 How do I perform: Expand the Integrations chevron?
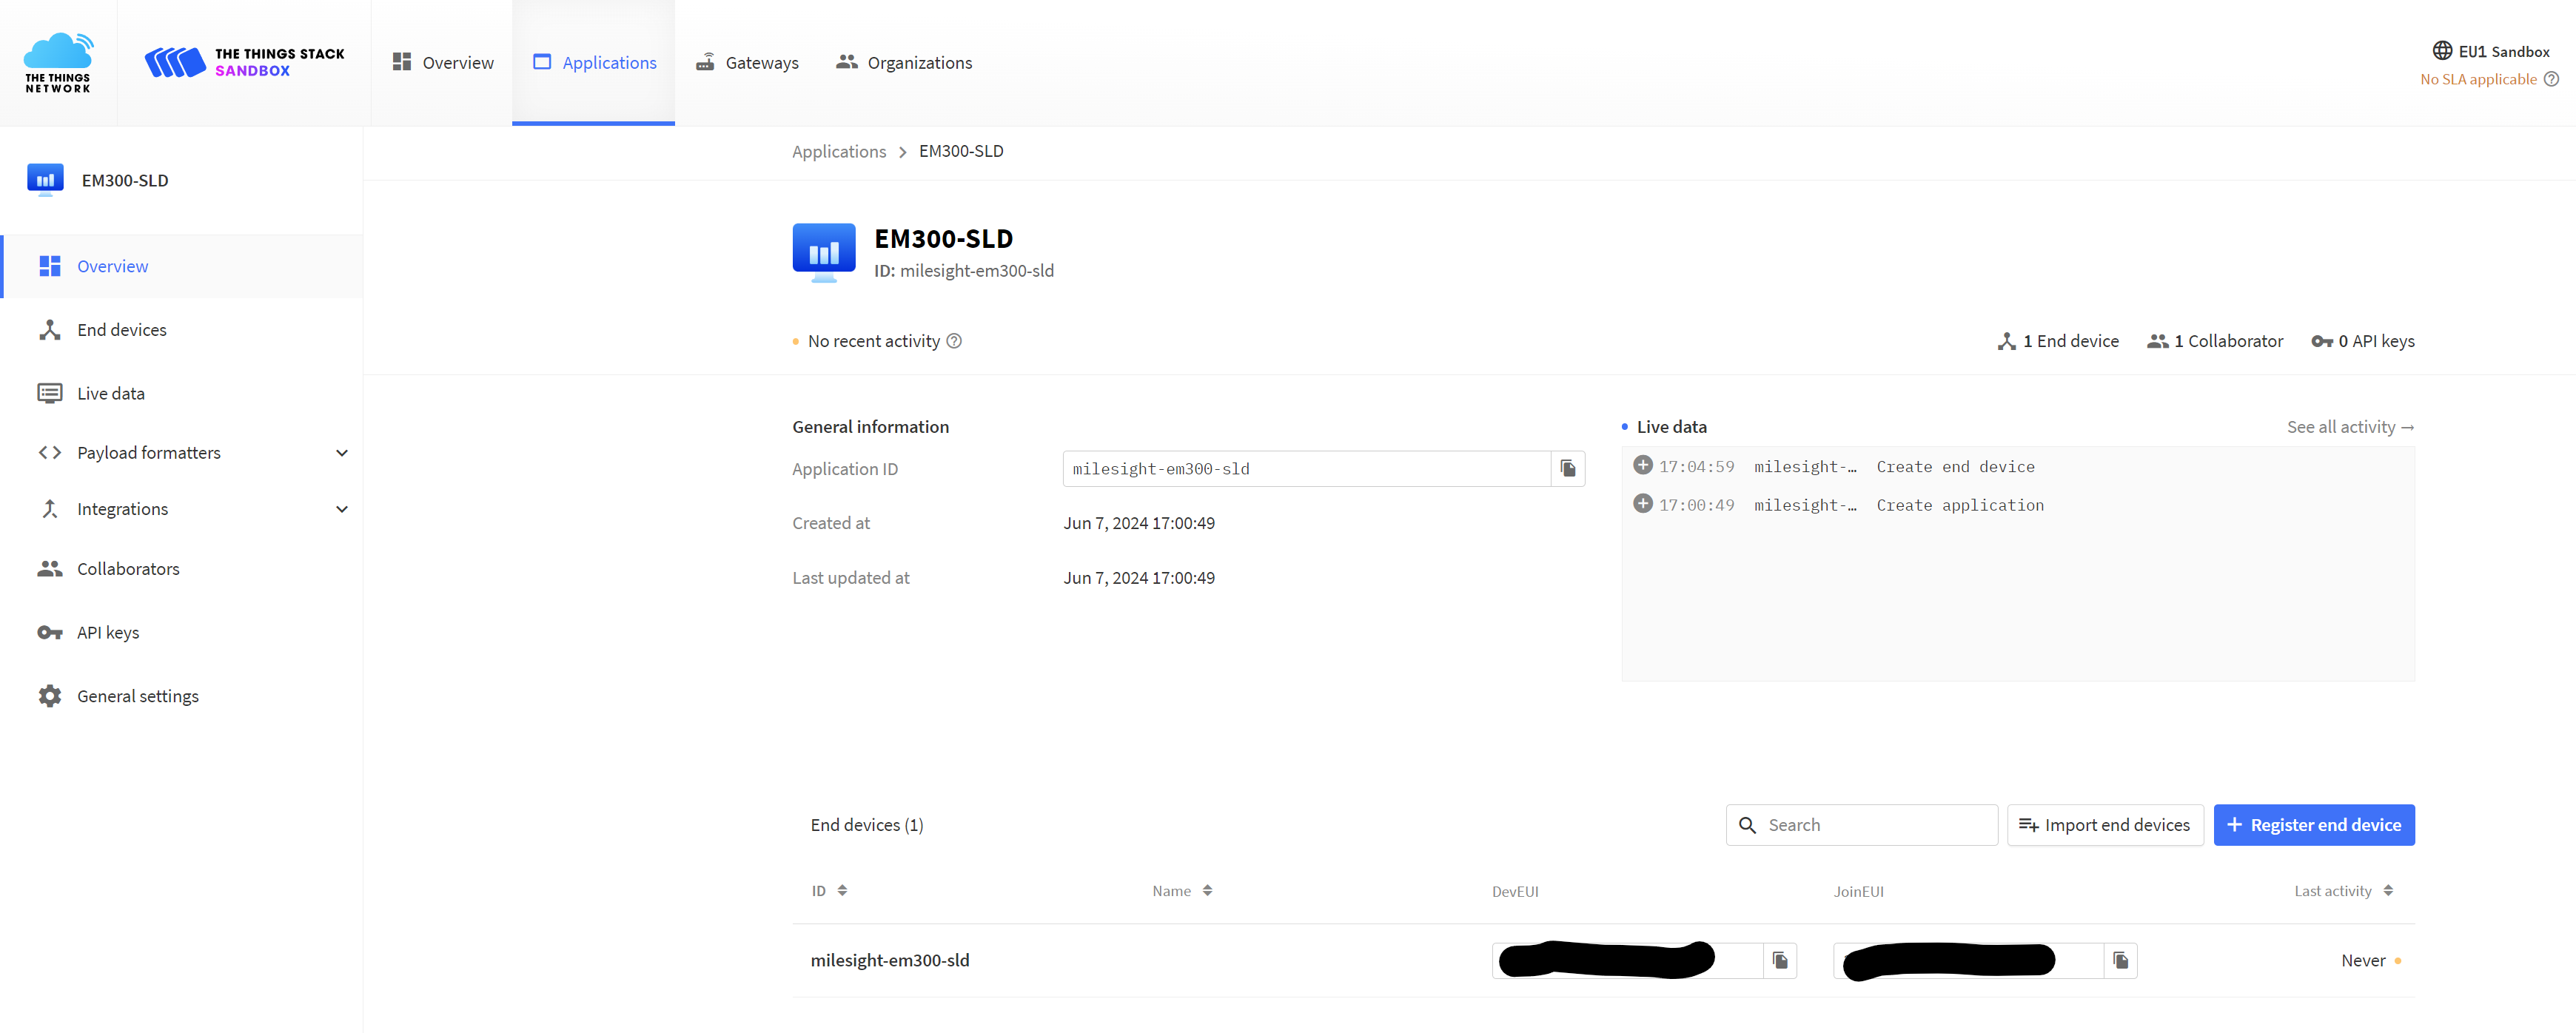click(x=342, y=509)
